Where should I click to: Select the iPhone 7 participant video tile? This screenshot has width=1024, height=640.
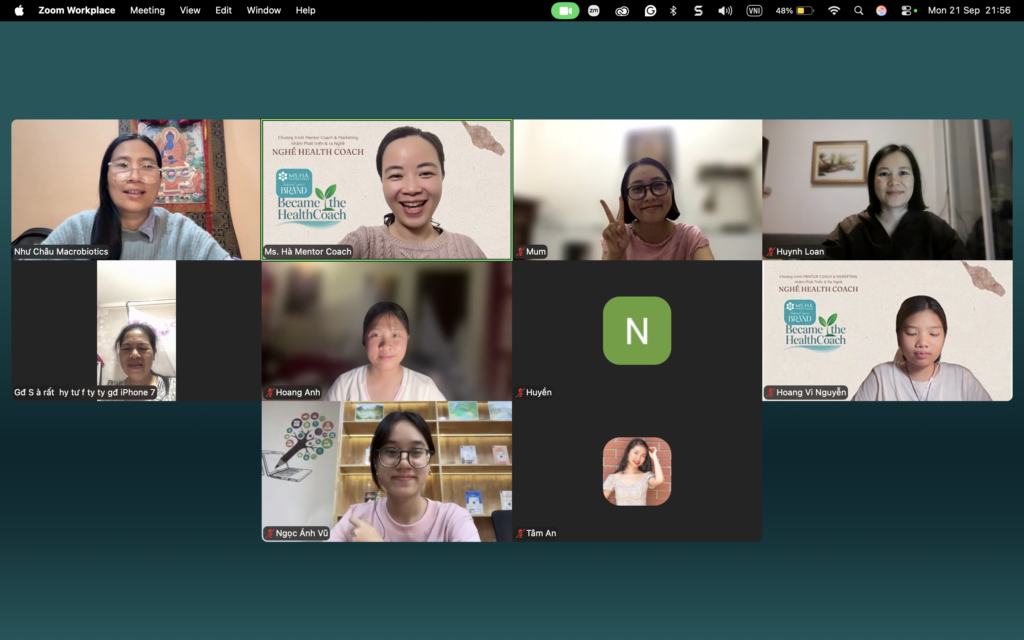[x=136, y=330]
